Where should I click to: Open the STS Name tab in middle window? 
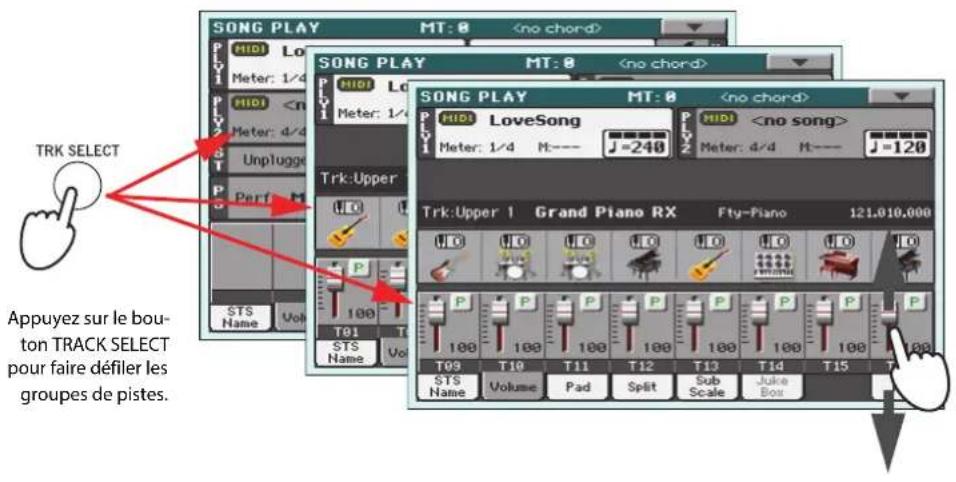346,352
